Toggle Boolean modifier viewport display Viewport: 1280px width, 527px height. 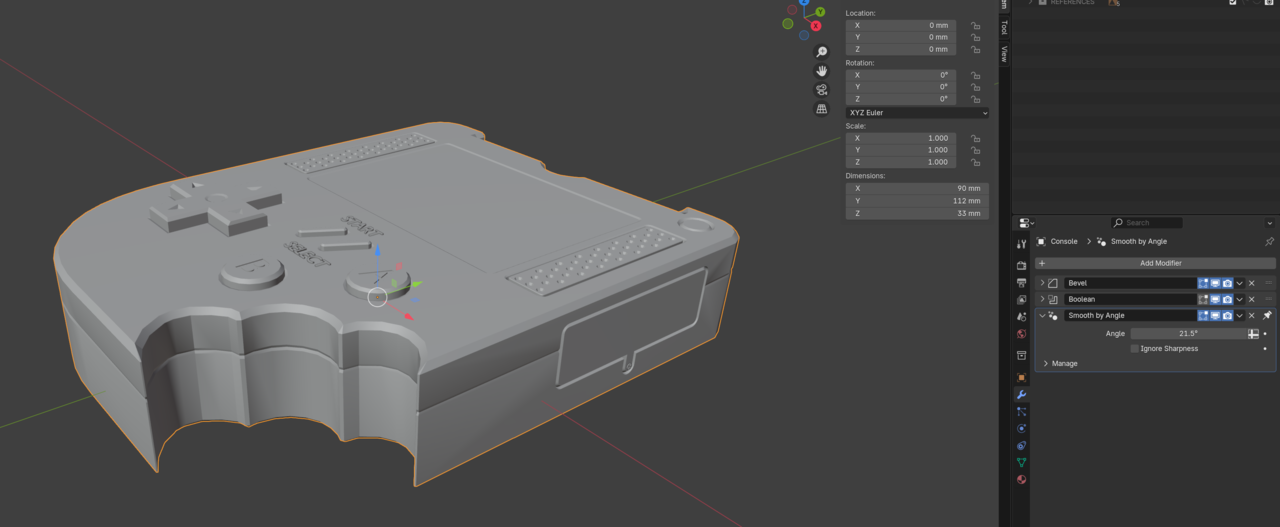point(1216,299)
